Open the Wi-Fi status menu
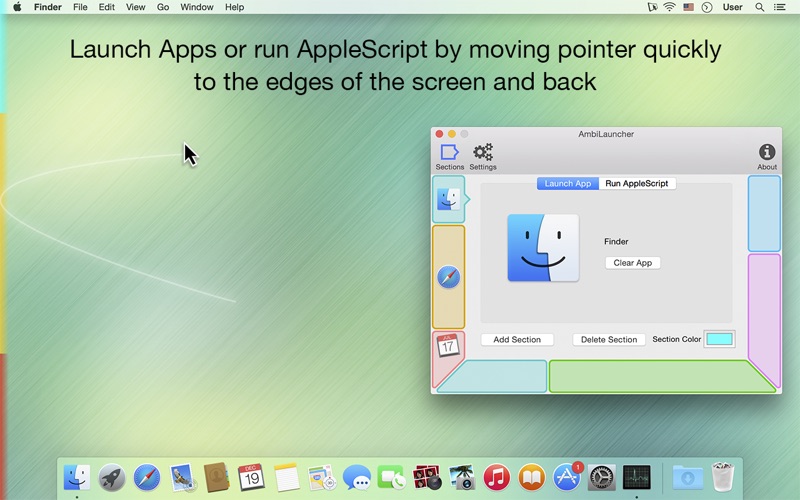The image size is (800, 500). pyautogui.click(x=669, y=7)
